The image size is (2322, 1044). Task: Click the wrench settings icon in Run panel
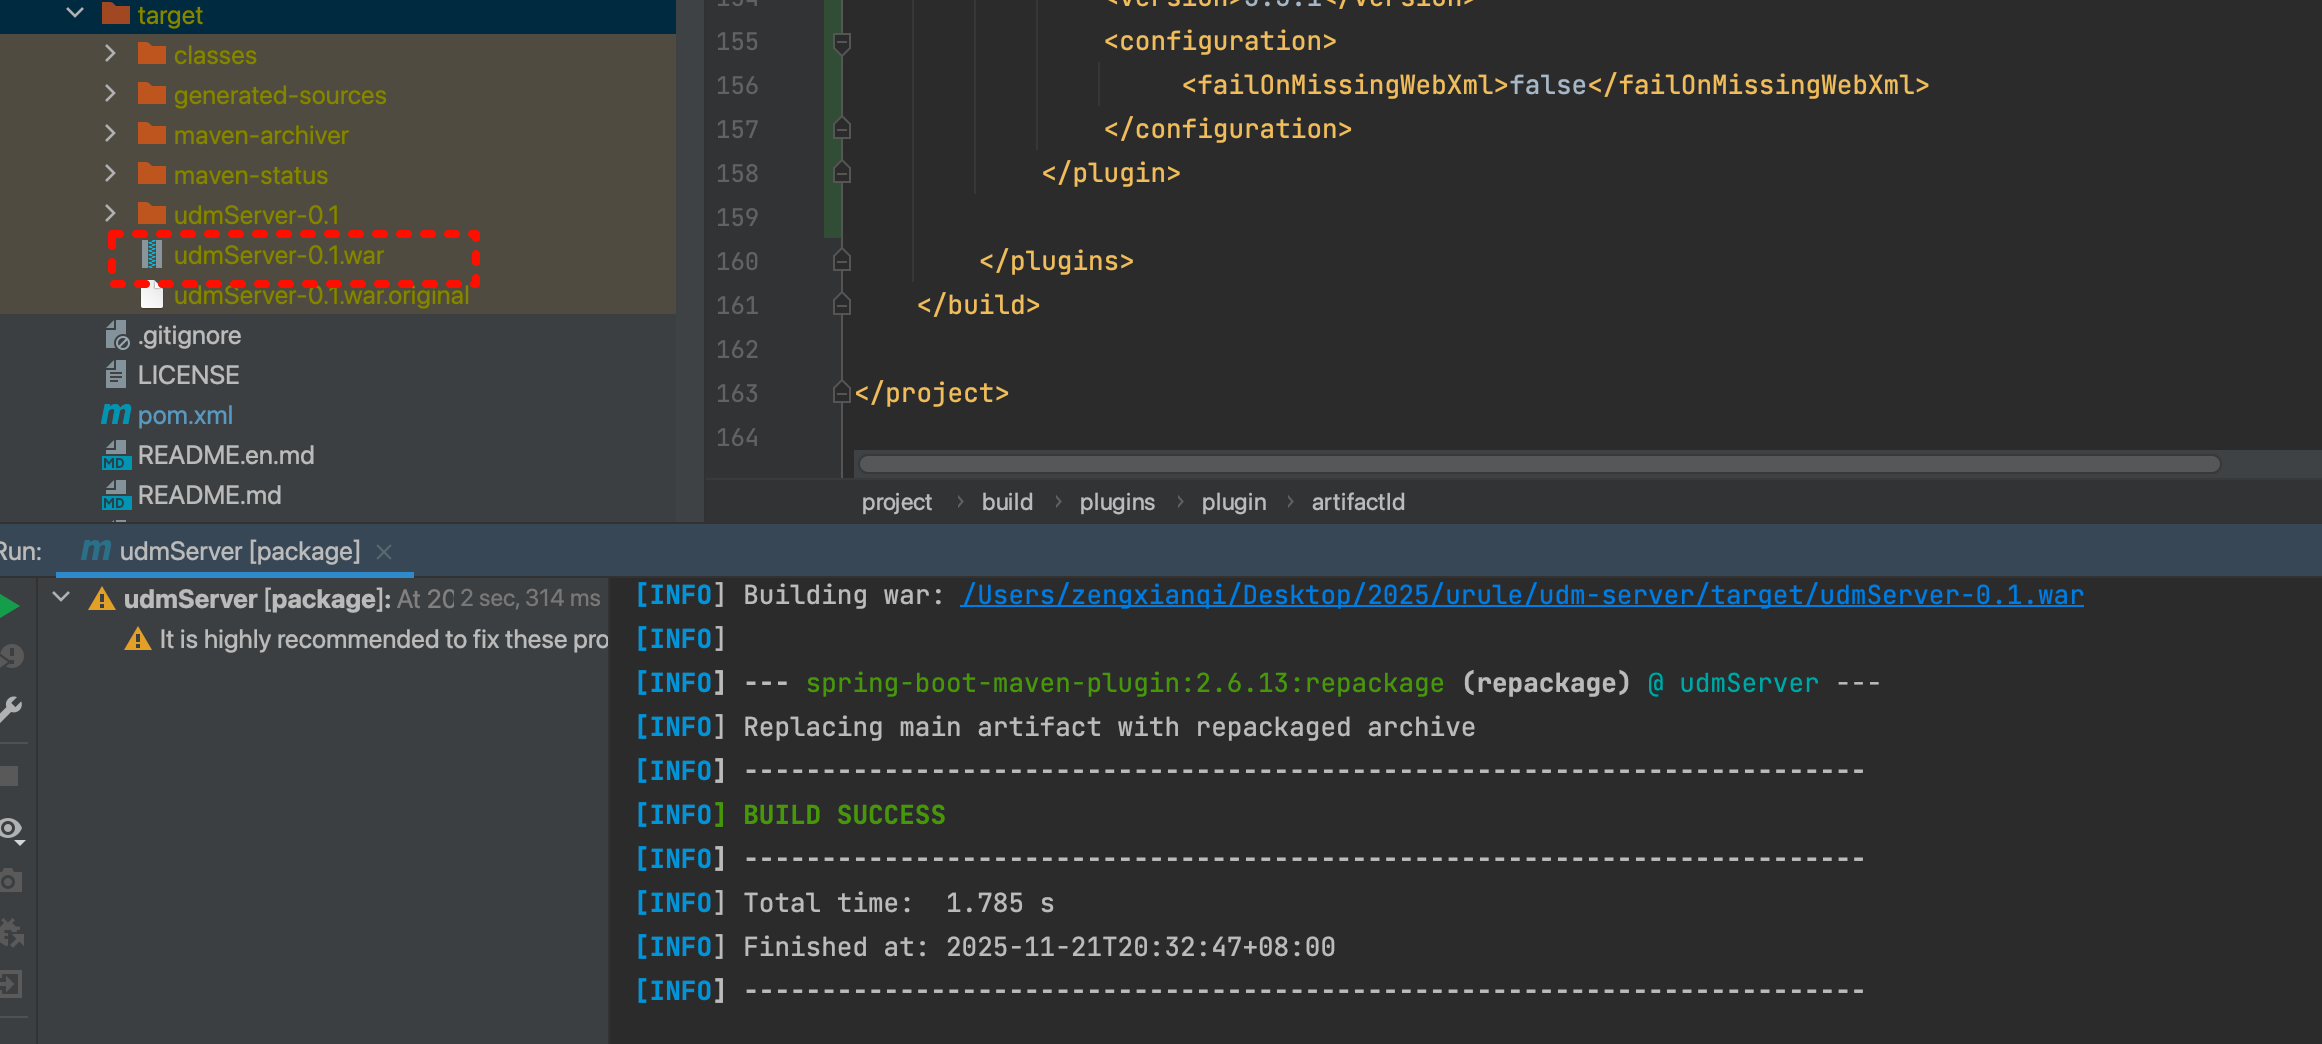point(10,709)
